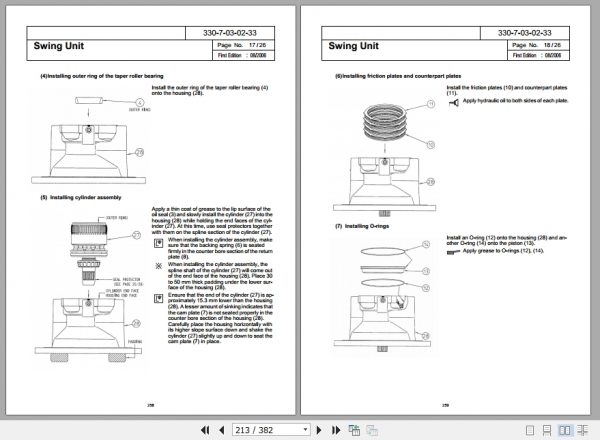
Task: Enable scrolling single page view
Action: pyautogui.click(x=547, y=430)
